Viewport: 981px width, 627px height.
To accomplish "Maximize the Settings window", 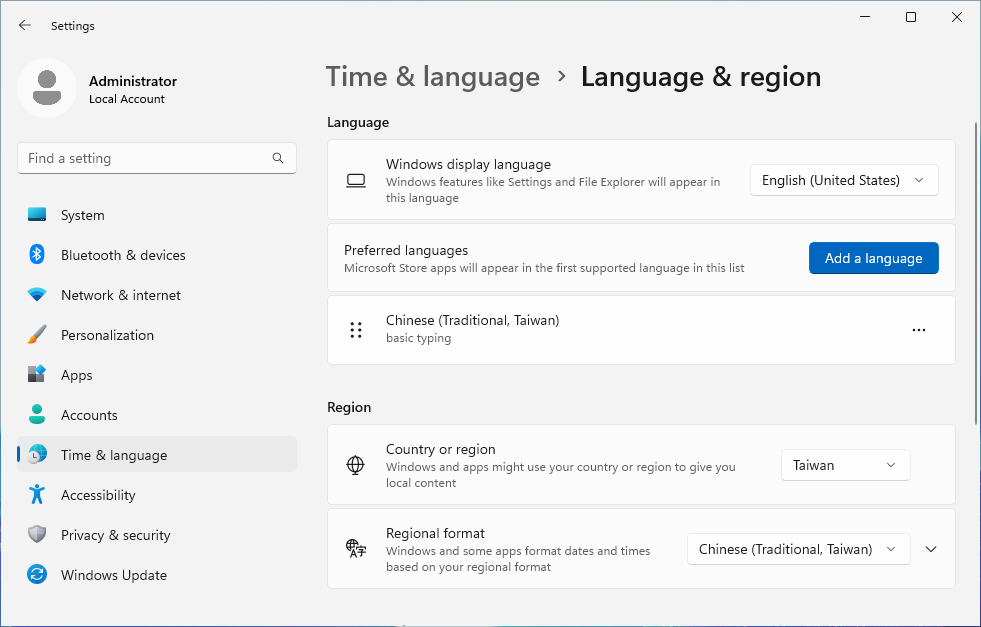I will (911, 17).
